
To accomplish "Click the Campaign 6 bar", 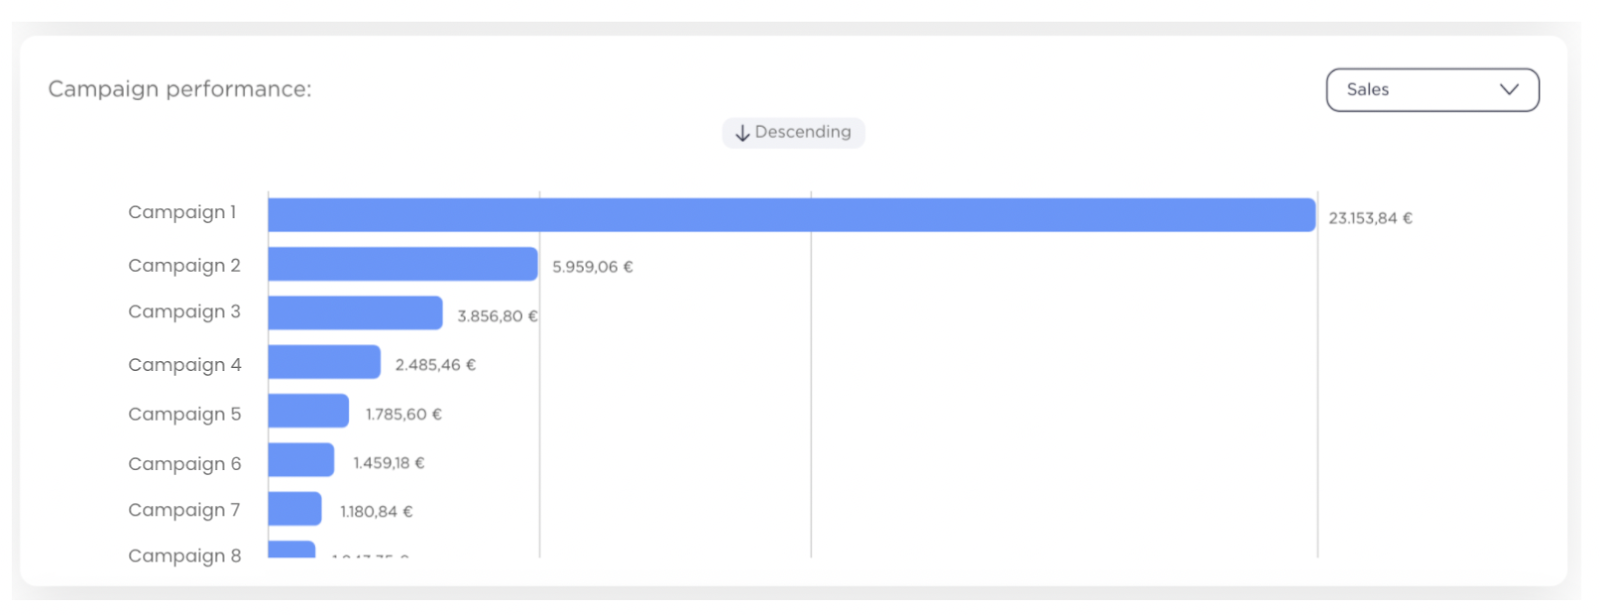I will click(x=301, y=460).
